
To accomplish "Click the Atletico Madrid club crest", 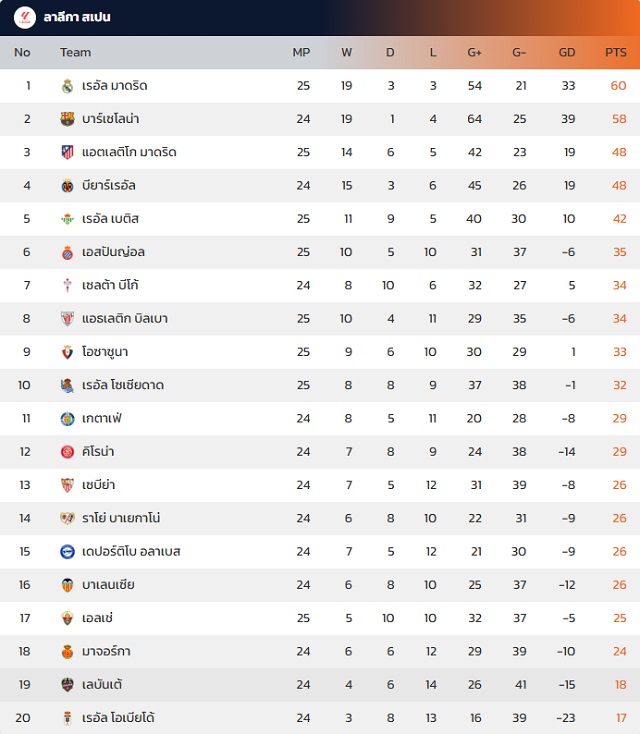I will (67, 152).
